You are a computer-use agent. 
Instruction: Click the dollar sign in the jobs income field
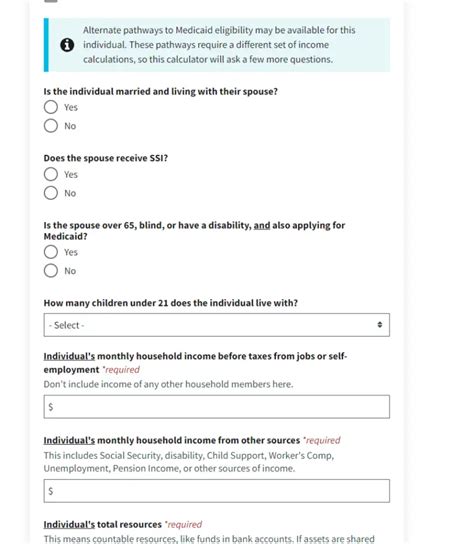pos(51,407)
